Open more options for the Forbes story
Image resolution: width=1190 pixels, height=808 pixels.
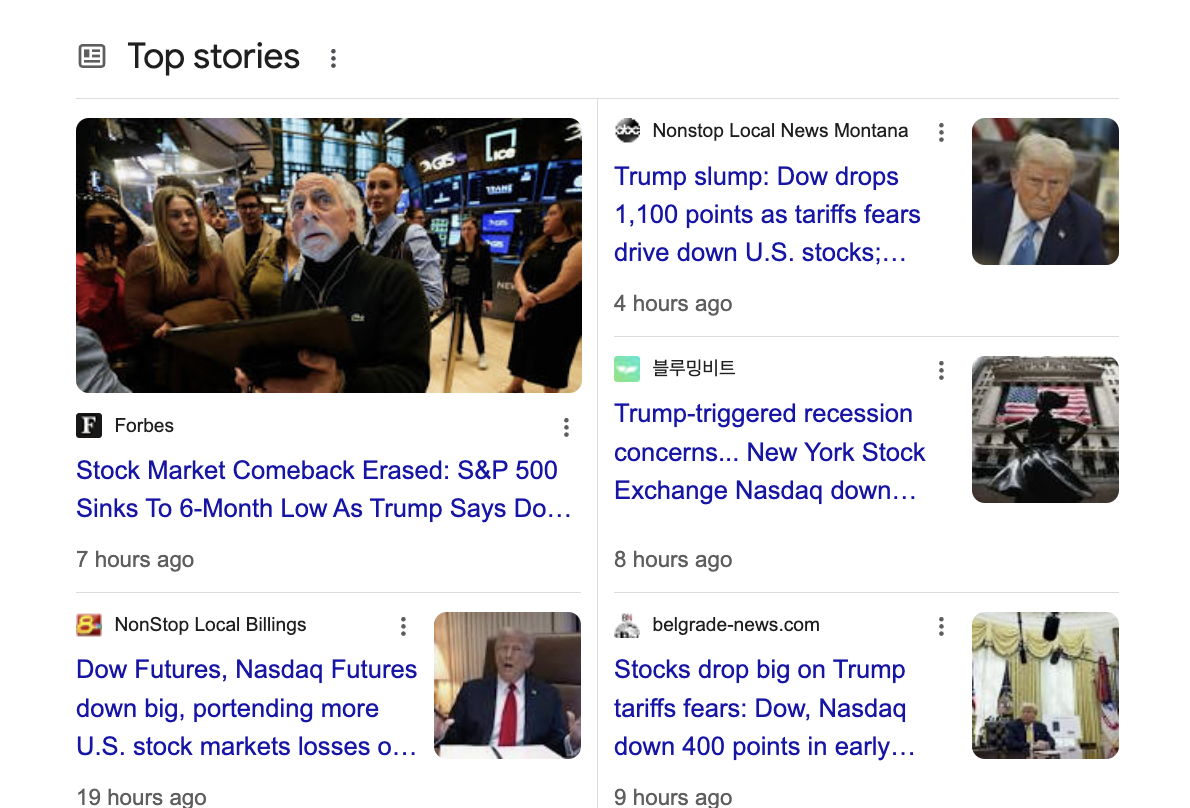point(566,428)
